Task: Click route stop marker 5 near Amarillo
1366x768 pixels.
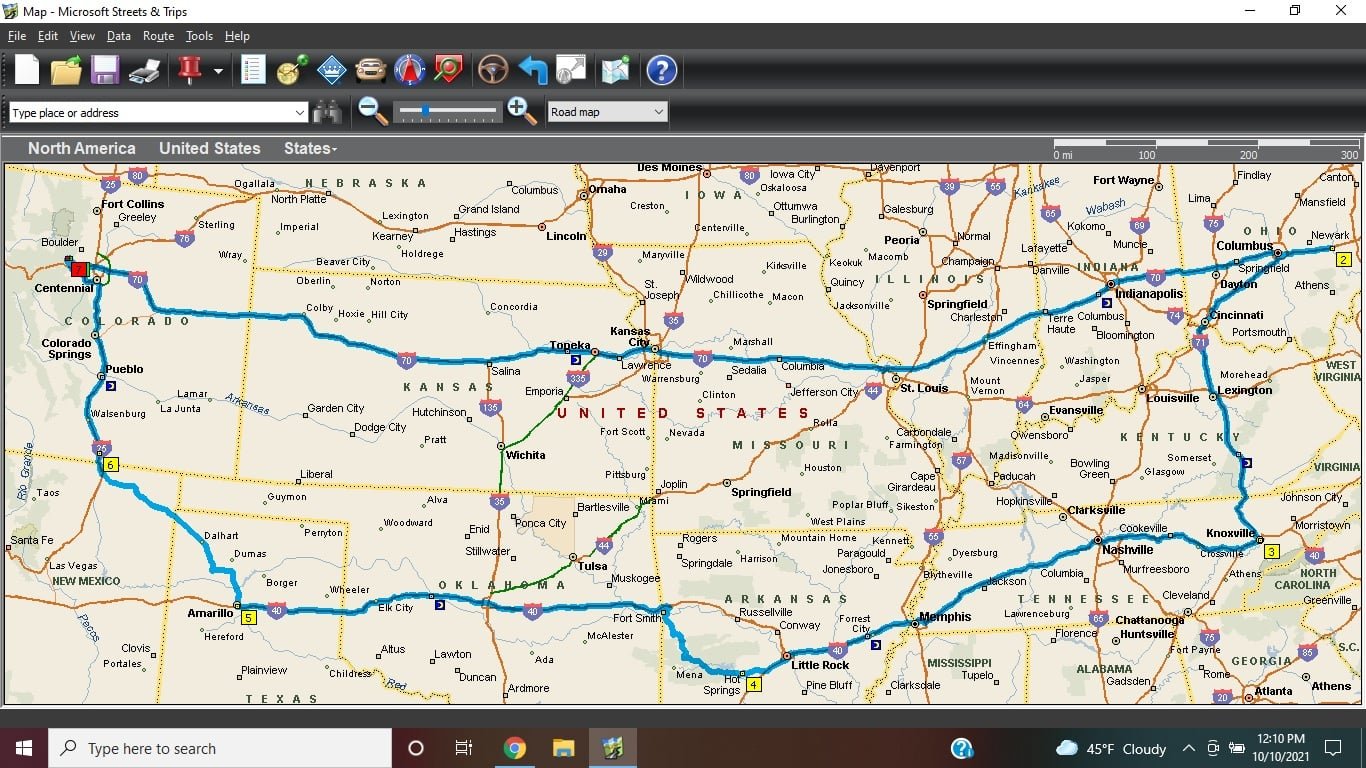Action: [x=249, y=617]
